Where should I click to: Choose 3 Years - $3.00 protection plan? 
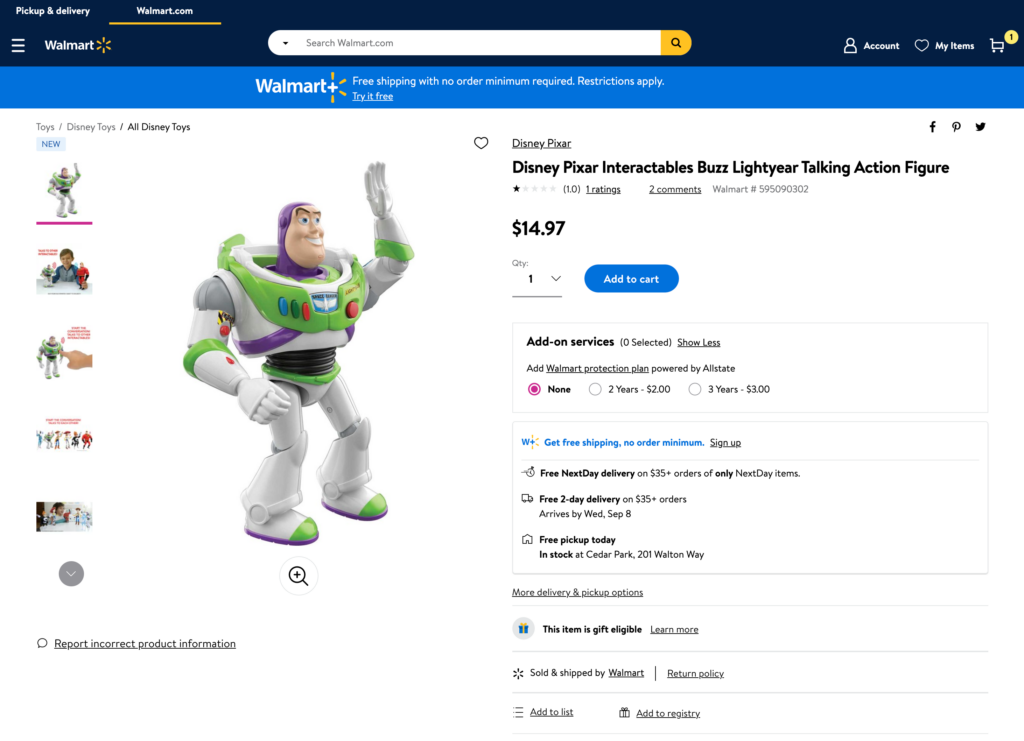[695, 389]
